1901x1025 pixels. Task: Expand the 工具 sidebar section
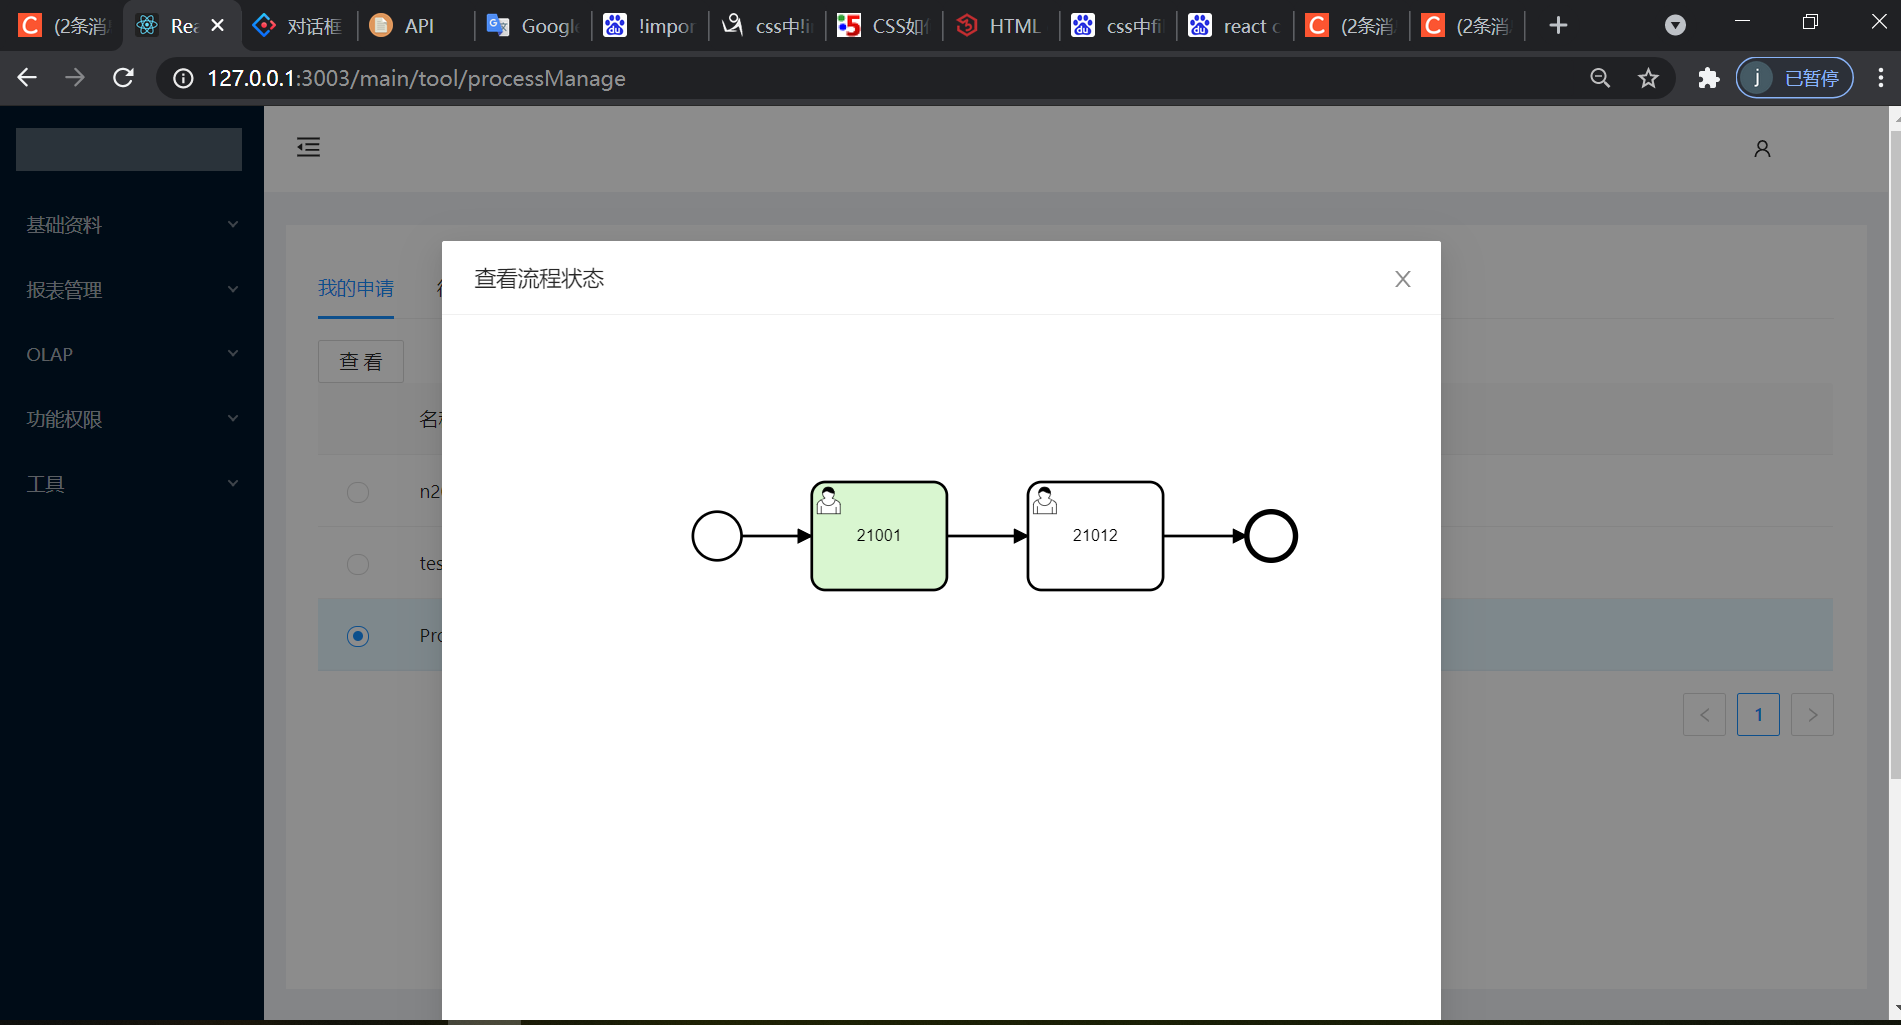pos(130,483)
